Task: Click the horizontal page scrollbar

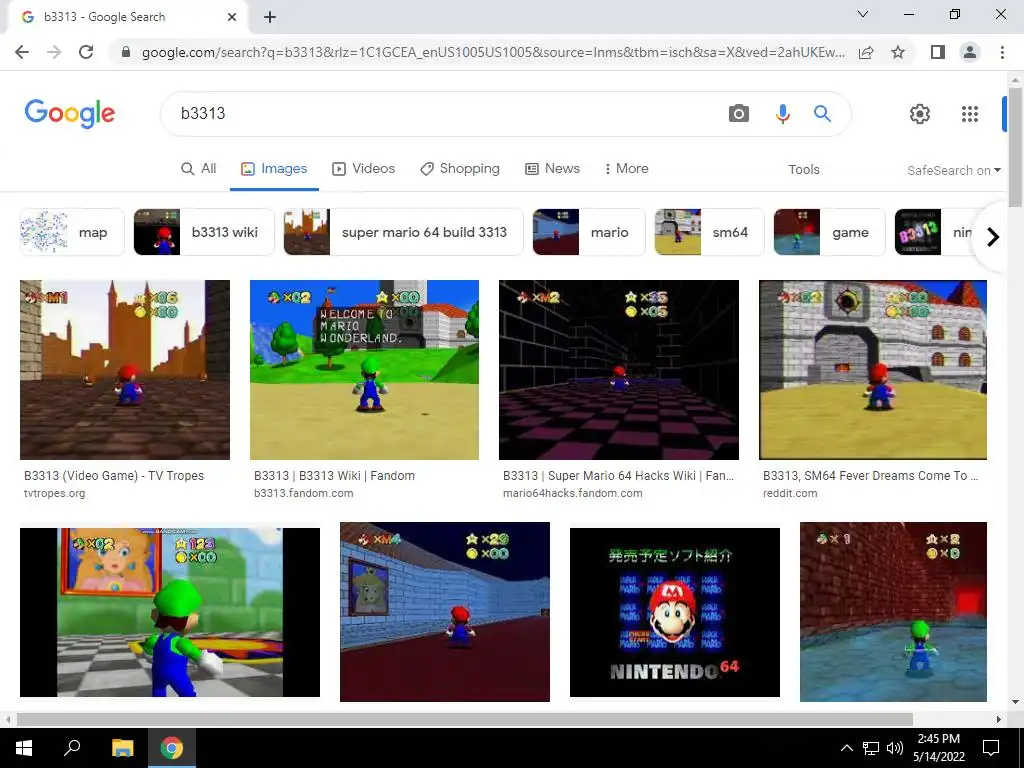Action: point(464,719)
